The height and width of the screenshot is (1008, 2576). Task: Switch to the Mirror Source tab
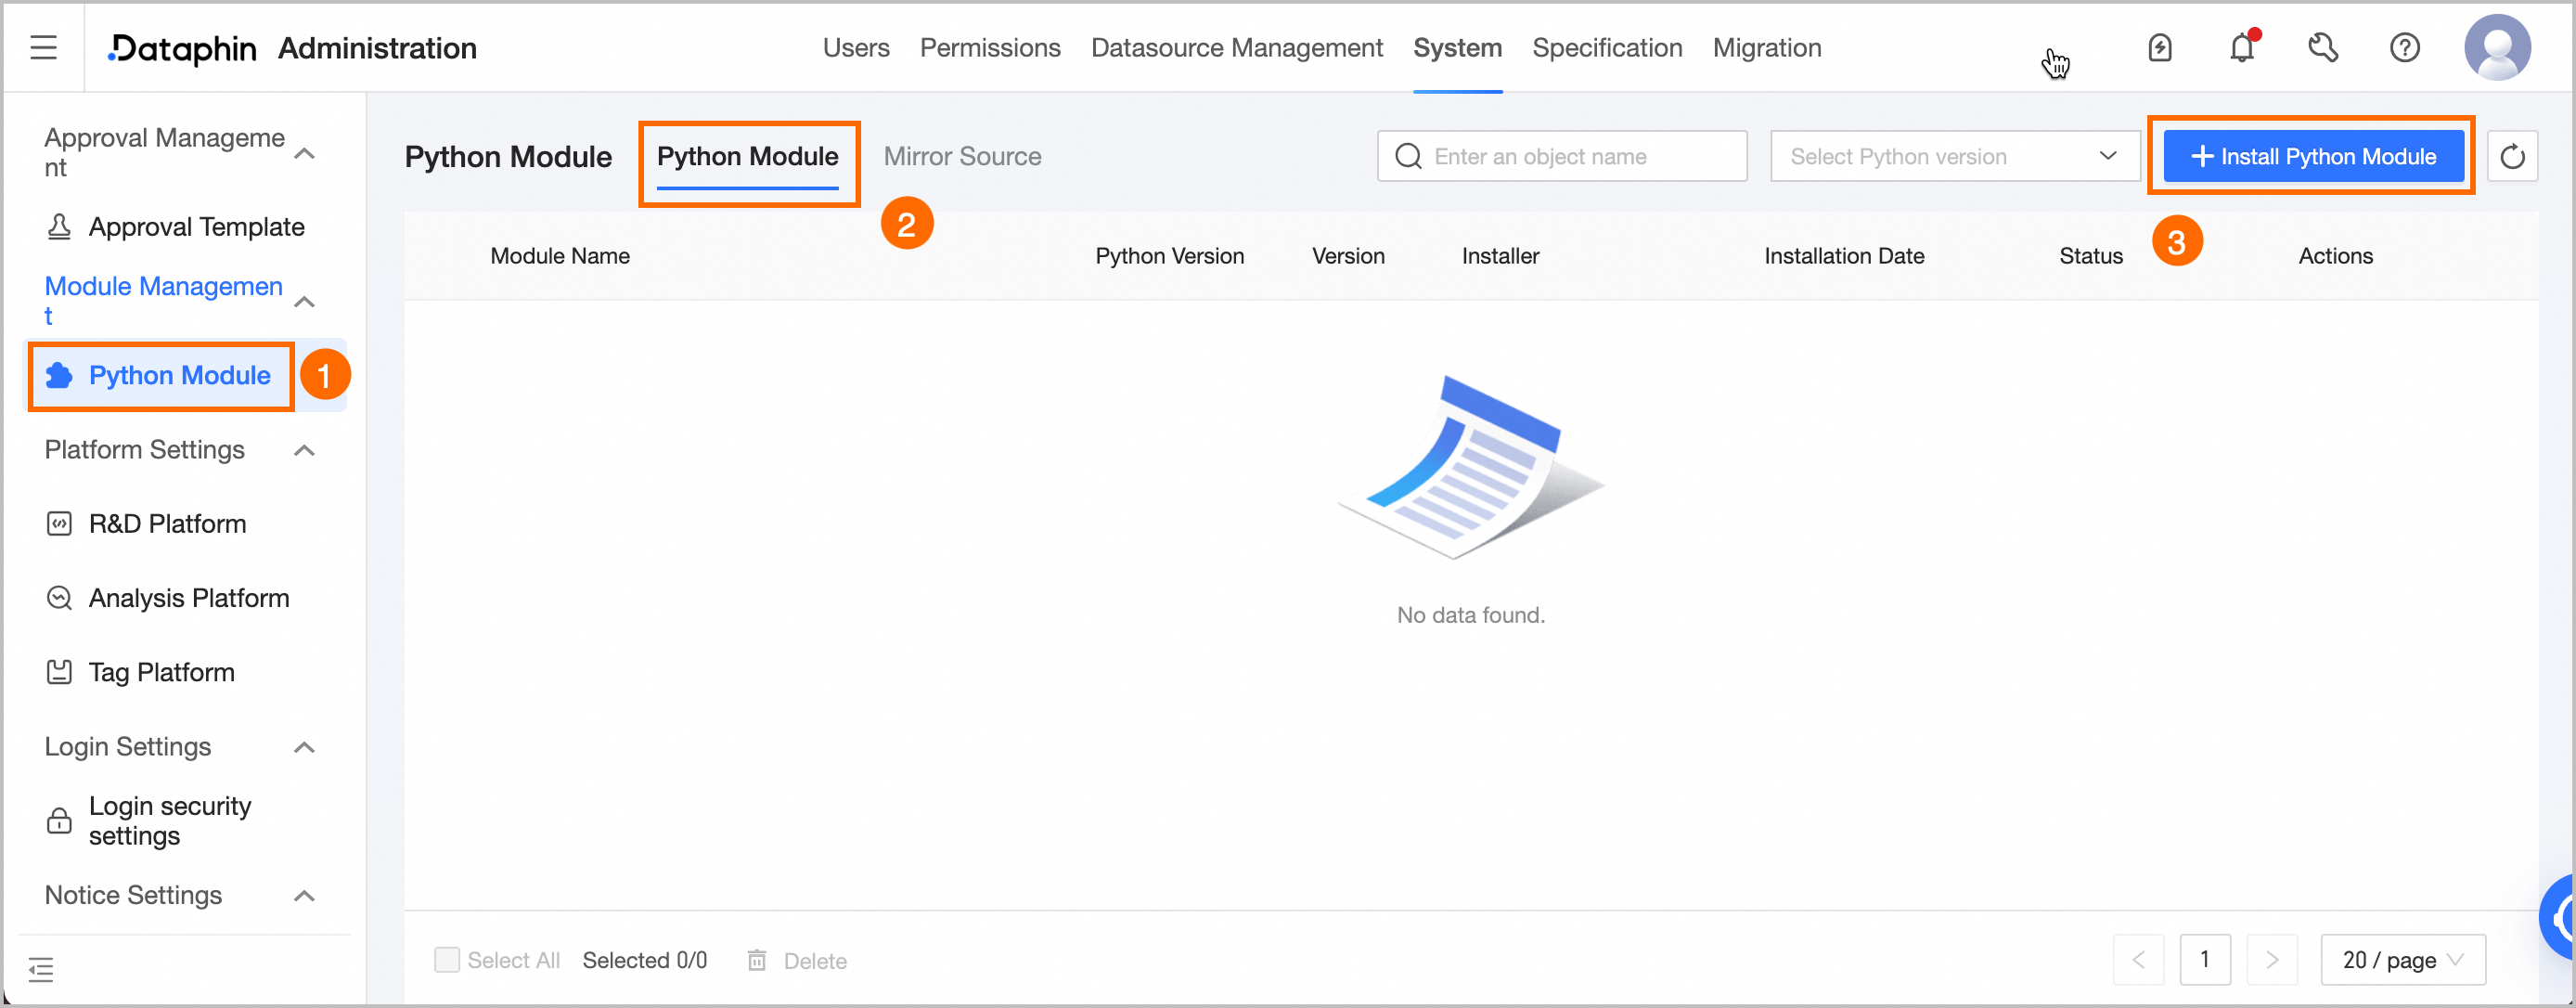[x=961, y=156]
